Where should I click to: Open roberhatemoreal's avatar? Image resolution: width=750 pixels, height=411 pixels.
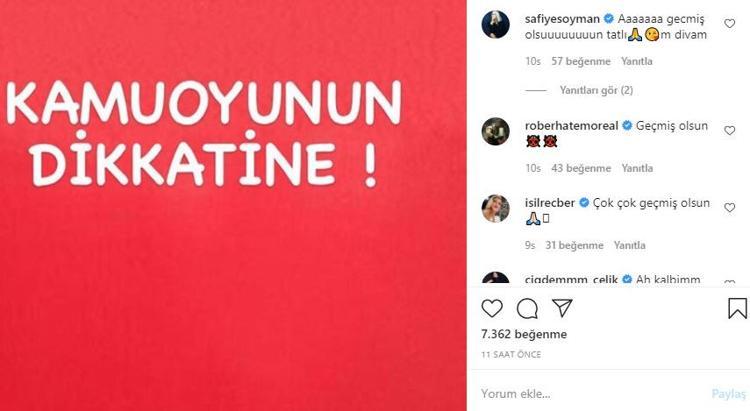click(496, 131)
